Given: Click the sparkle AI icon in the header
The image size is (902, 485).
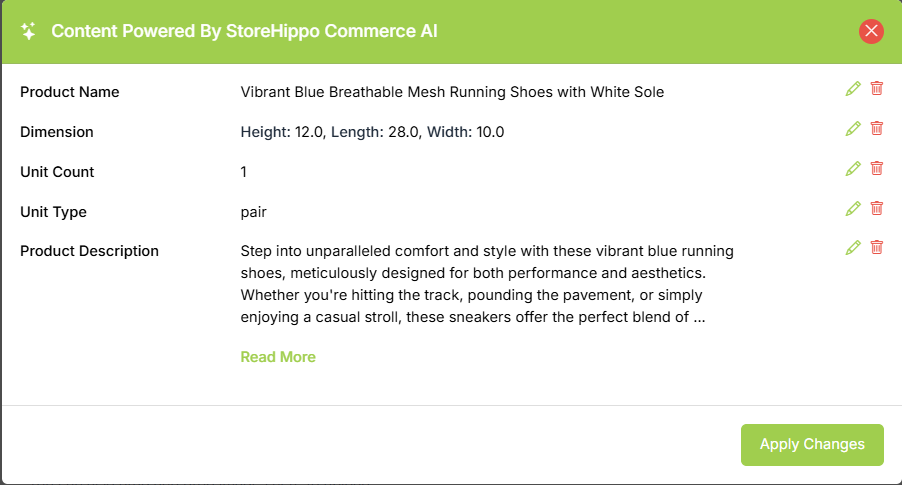Looking at the screenshot, I should (x=29, y=31).
